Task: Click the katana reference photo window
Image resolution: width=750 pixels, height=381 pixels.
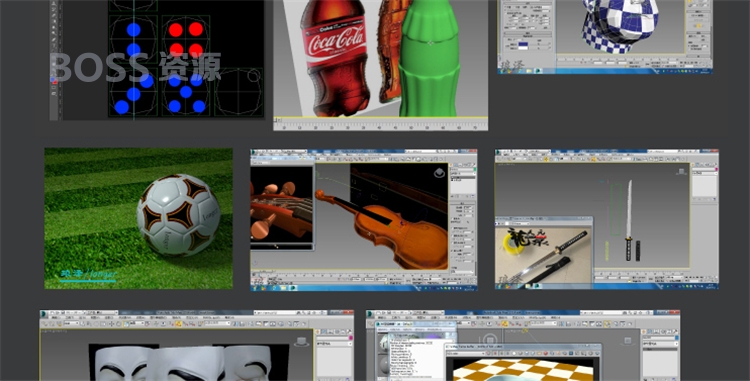Action: [544, 252]
